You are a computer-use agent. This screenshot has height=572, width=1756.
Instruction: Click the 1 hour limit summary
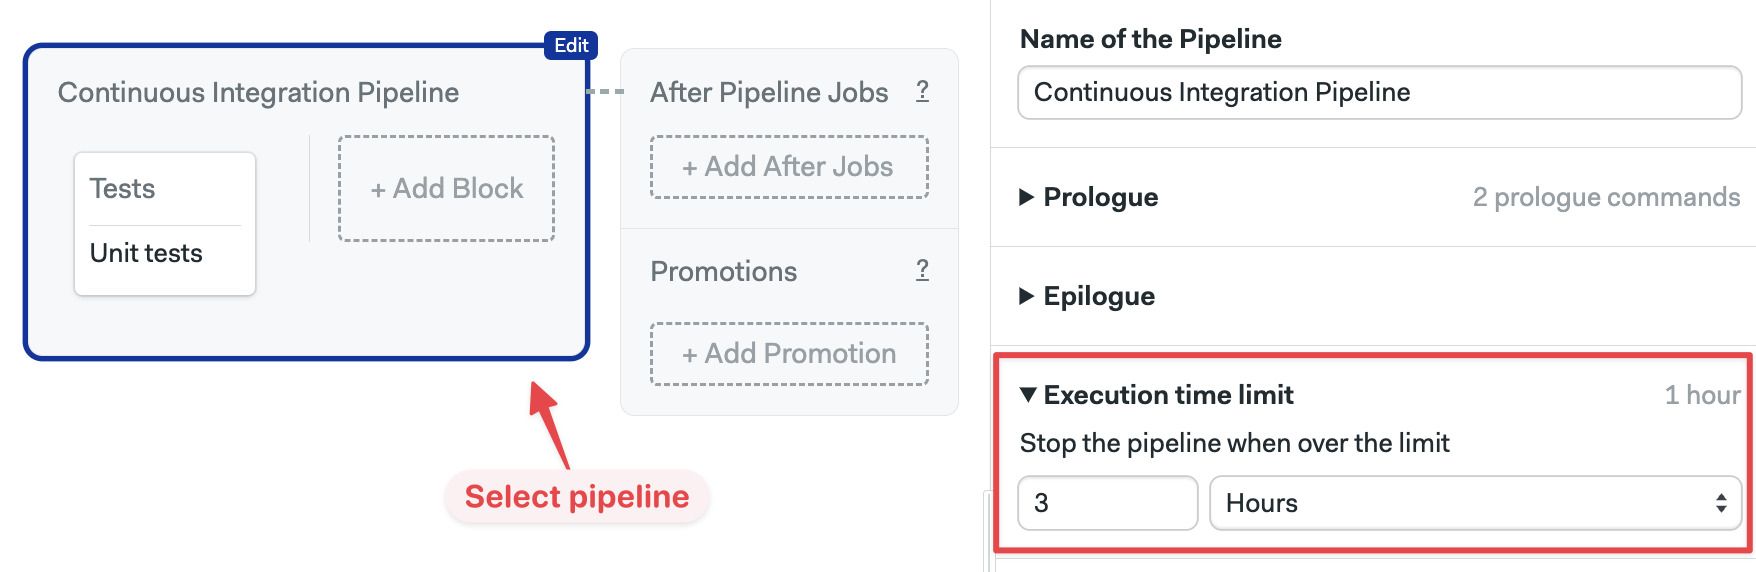1702,395
